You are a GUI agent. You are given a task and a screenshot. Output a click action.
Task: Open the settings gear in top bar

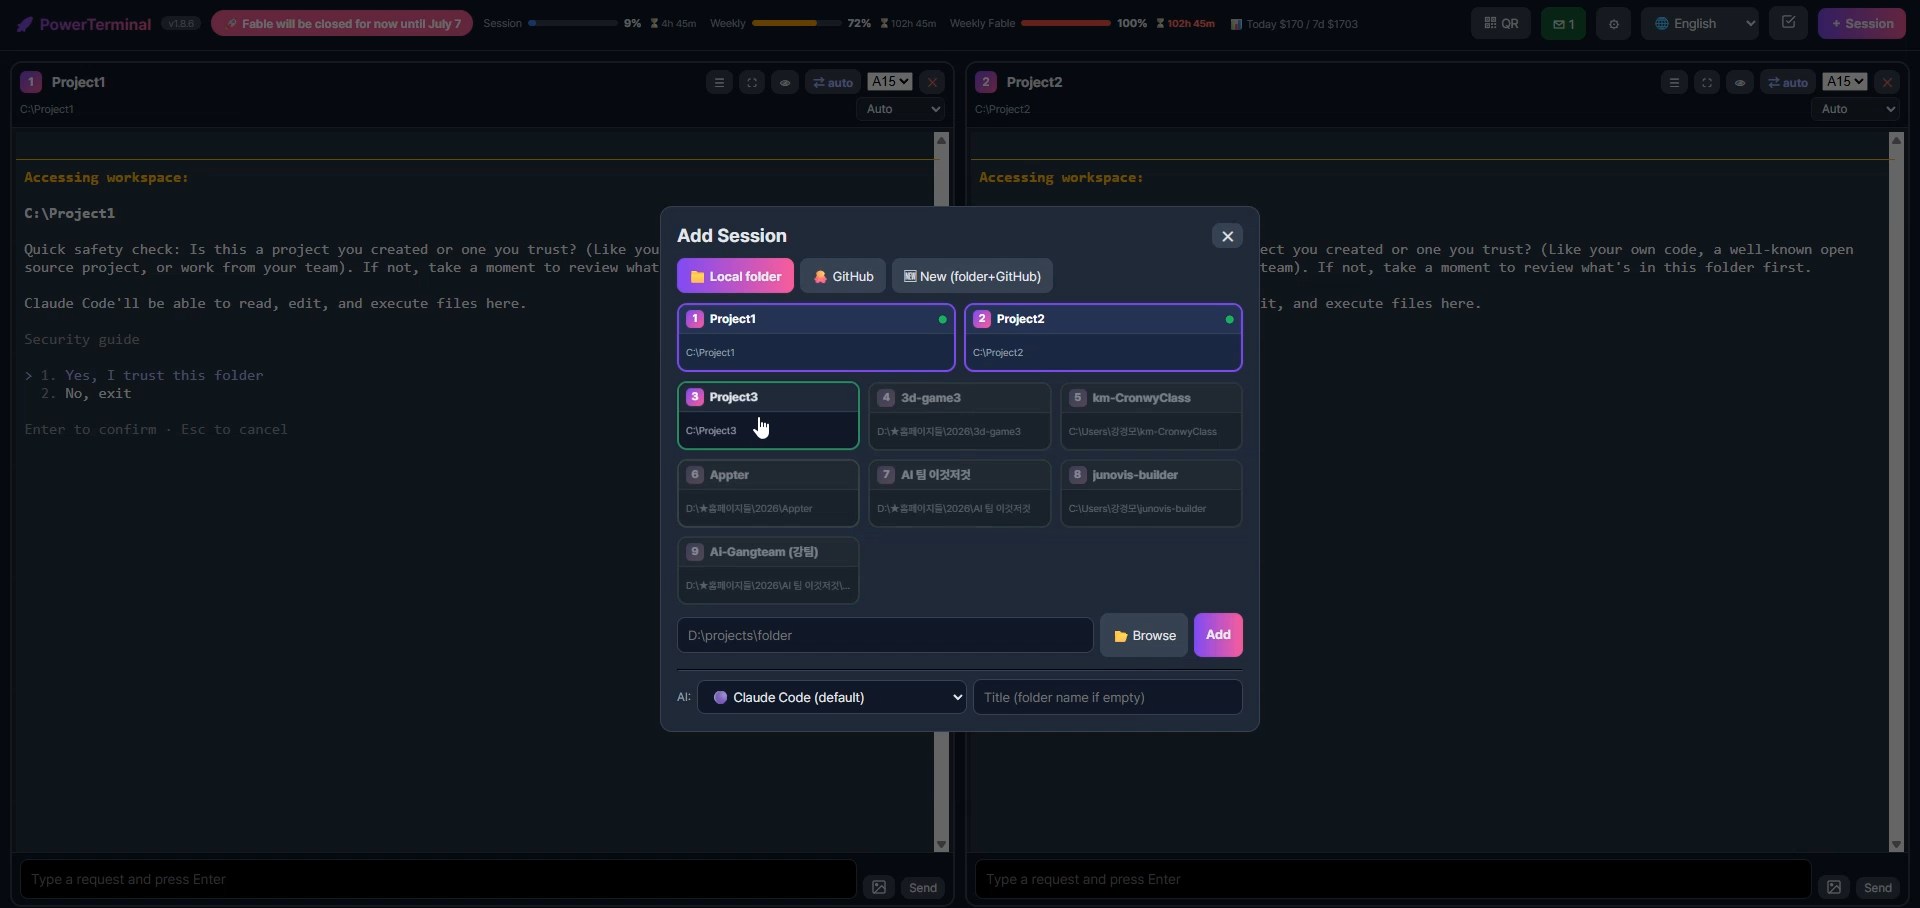point(1613,23)
